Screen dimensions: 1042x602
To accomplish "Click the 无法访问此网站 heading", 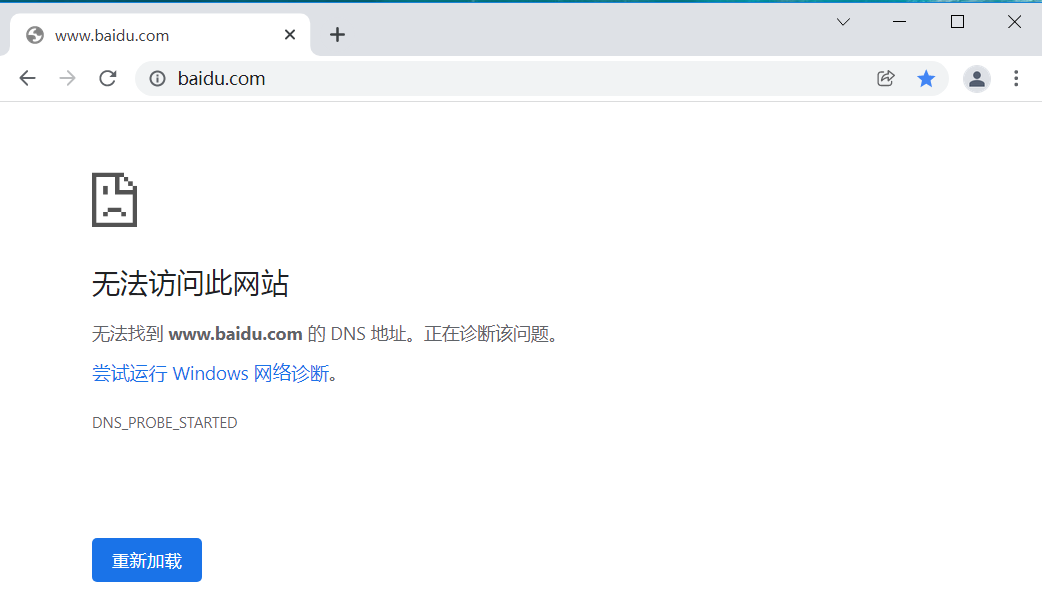I will (x=190, y=284).
